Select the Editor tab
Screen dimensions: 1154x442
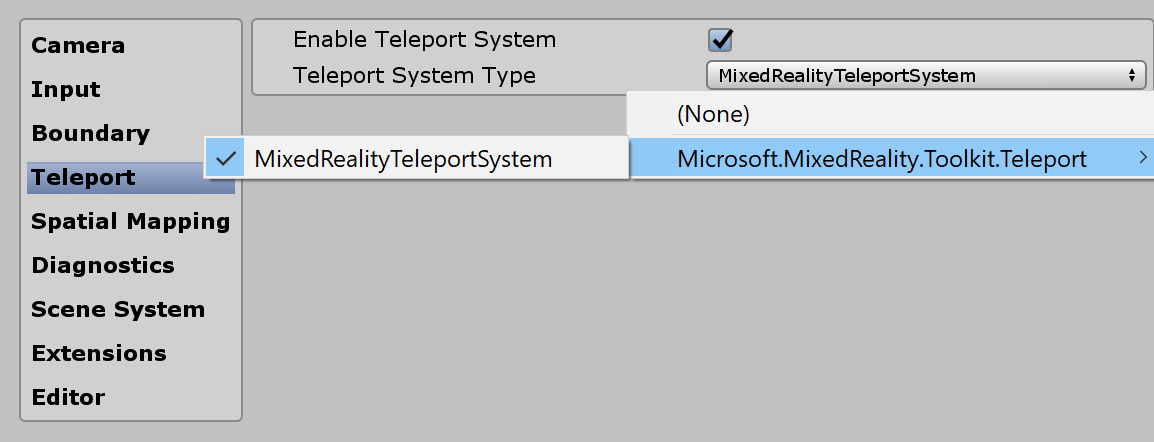click(68, 397)
